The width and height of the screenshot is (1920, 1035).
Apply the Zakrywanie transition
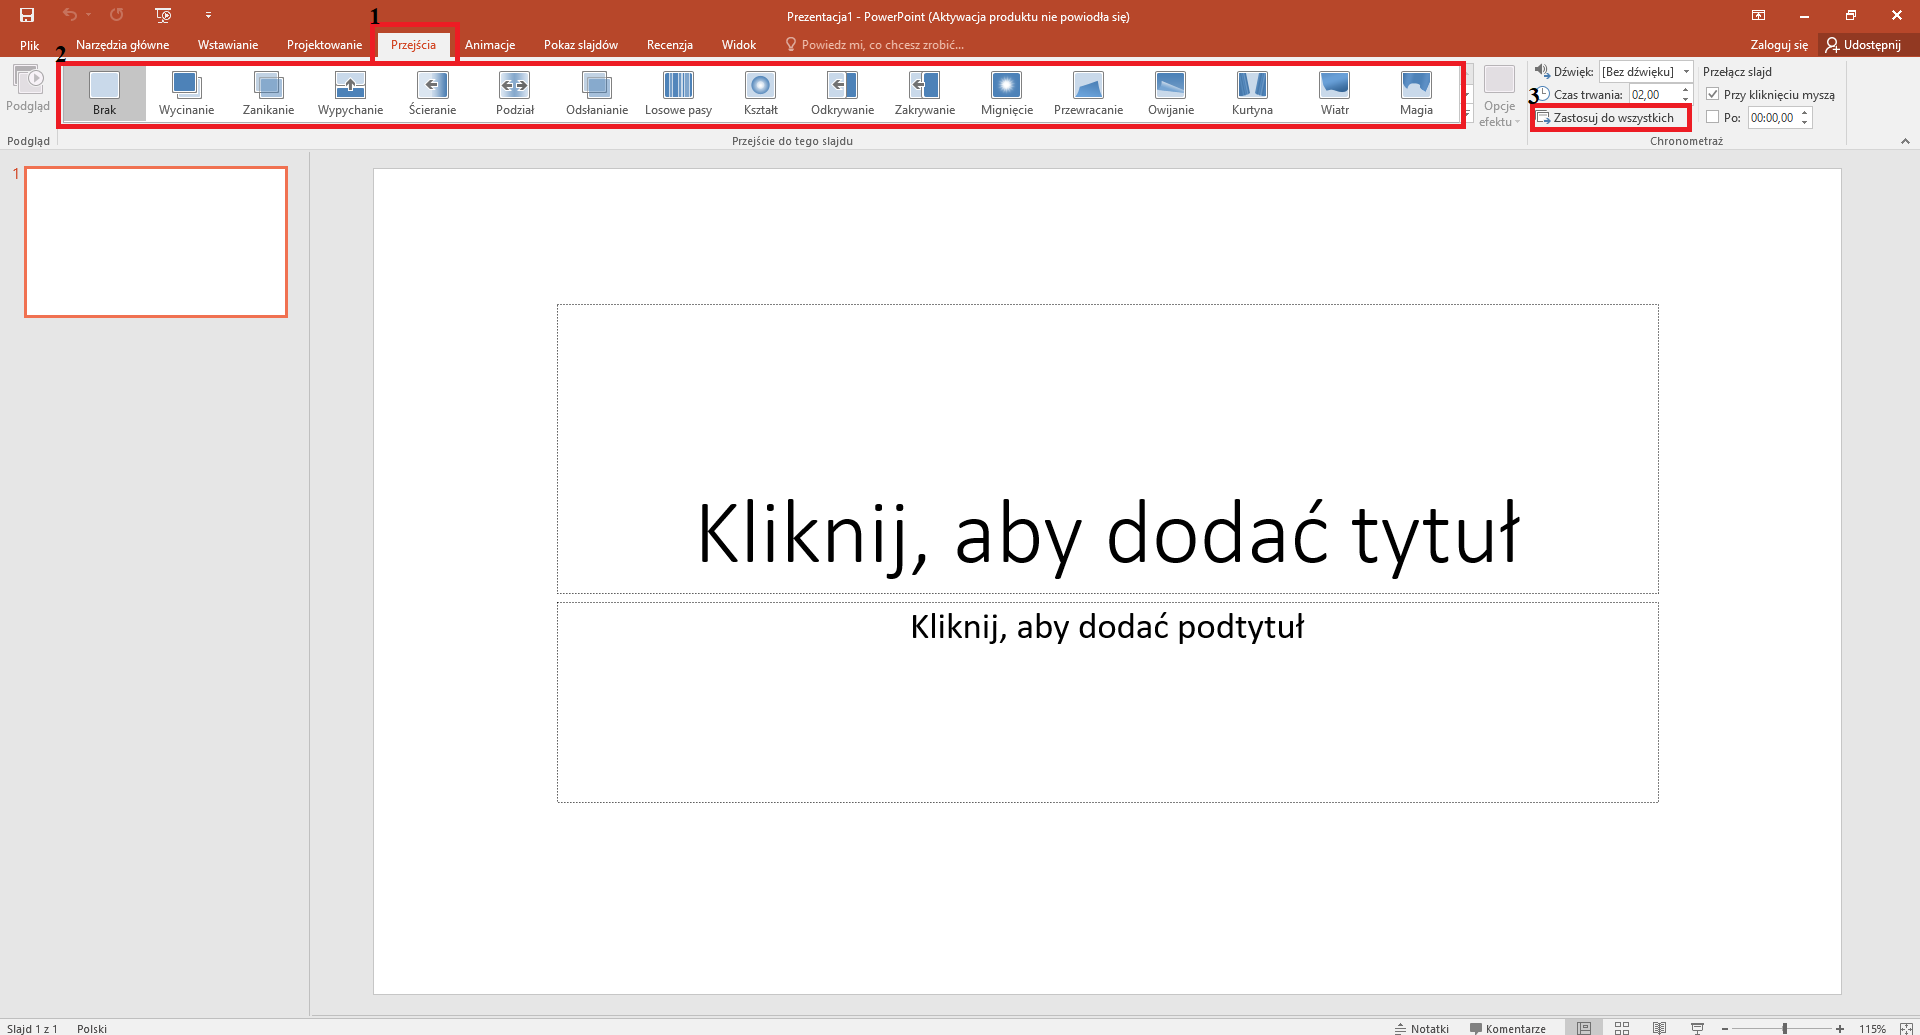(x=924, y=94)
